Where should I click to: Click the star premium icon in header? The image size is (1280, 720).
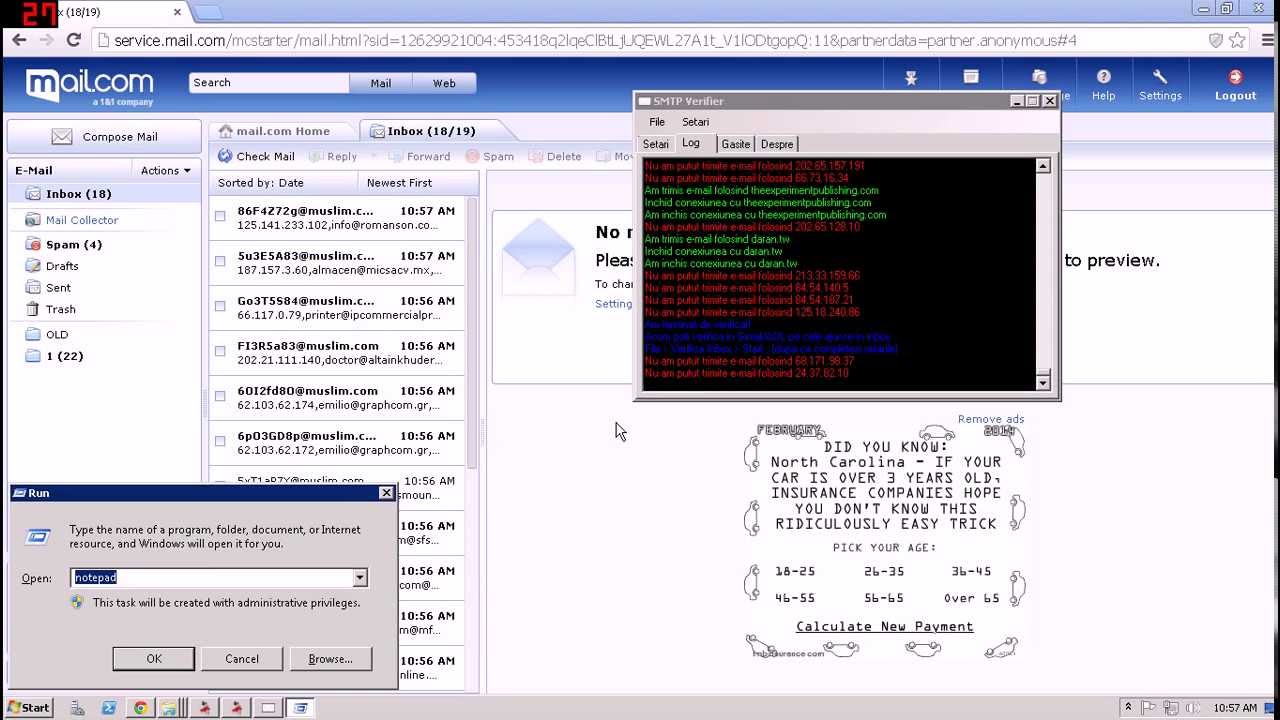tap(911, 78)
